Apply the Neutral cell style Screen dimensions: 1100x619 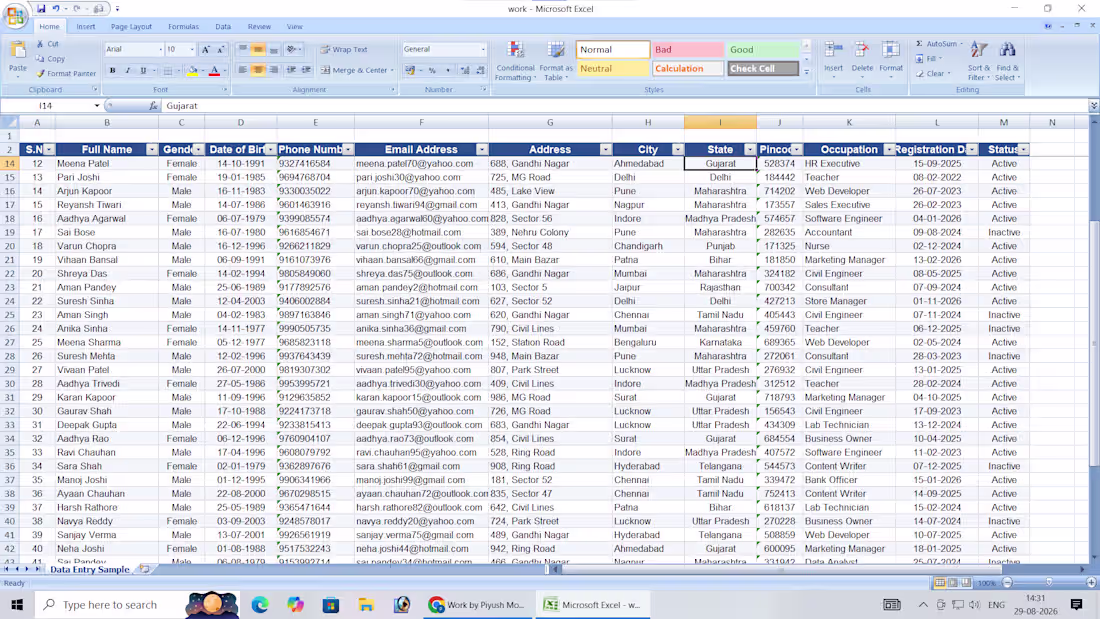tap(612, 69)
